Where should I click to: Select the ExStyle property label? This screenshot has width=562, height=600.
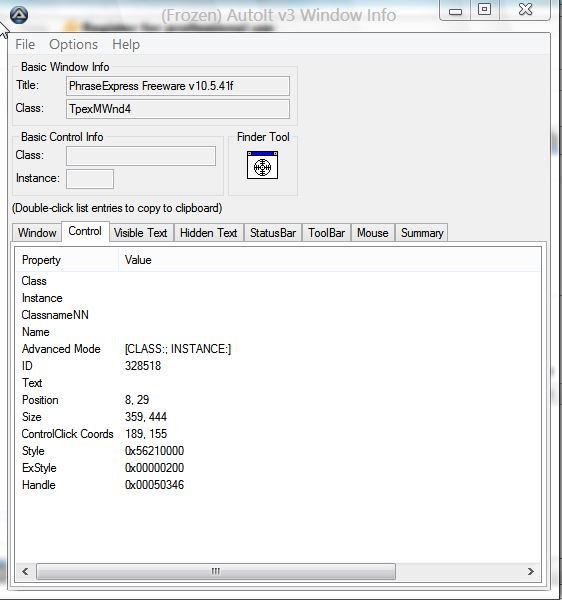click(39, 468)
